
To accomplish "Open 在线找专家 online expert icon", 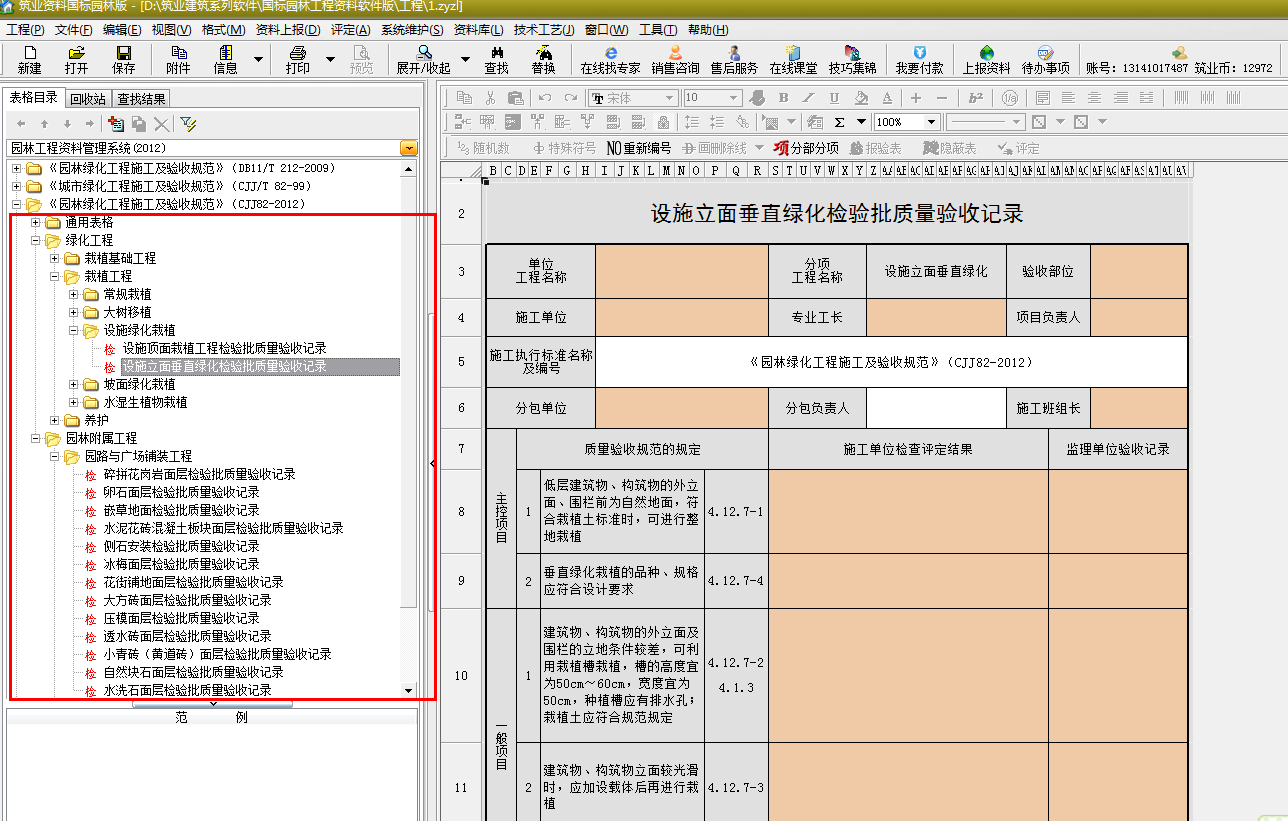I will (x=610, y=59).
